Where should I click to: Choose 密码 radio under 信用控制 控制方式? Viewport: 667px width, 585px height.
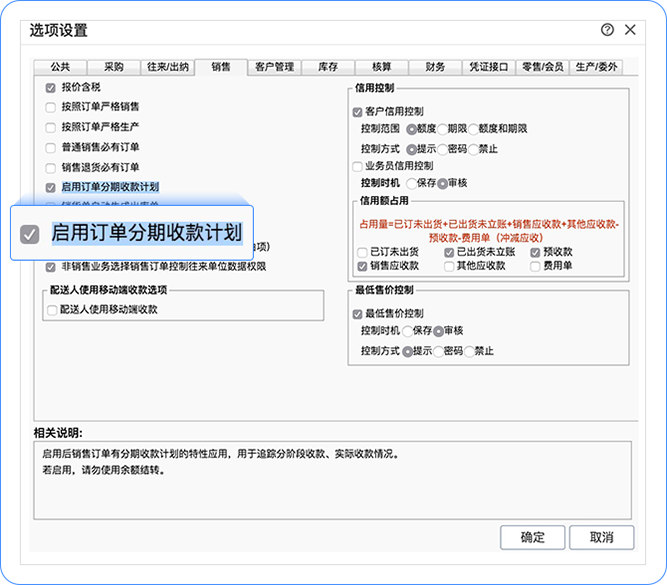[442, 149]
